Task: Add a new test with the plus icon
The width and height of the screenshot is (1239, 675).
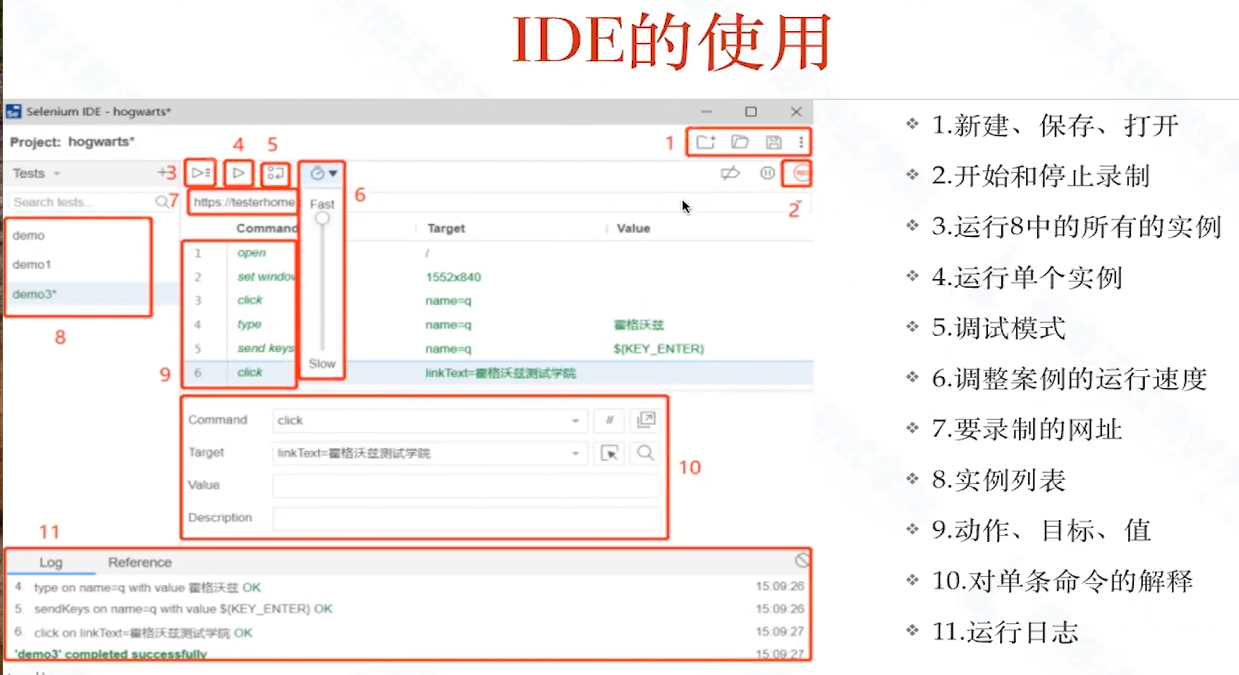Action: (163, 173)
